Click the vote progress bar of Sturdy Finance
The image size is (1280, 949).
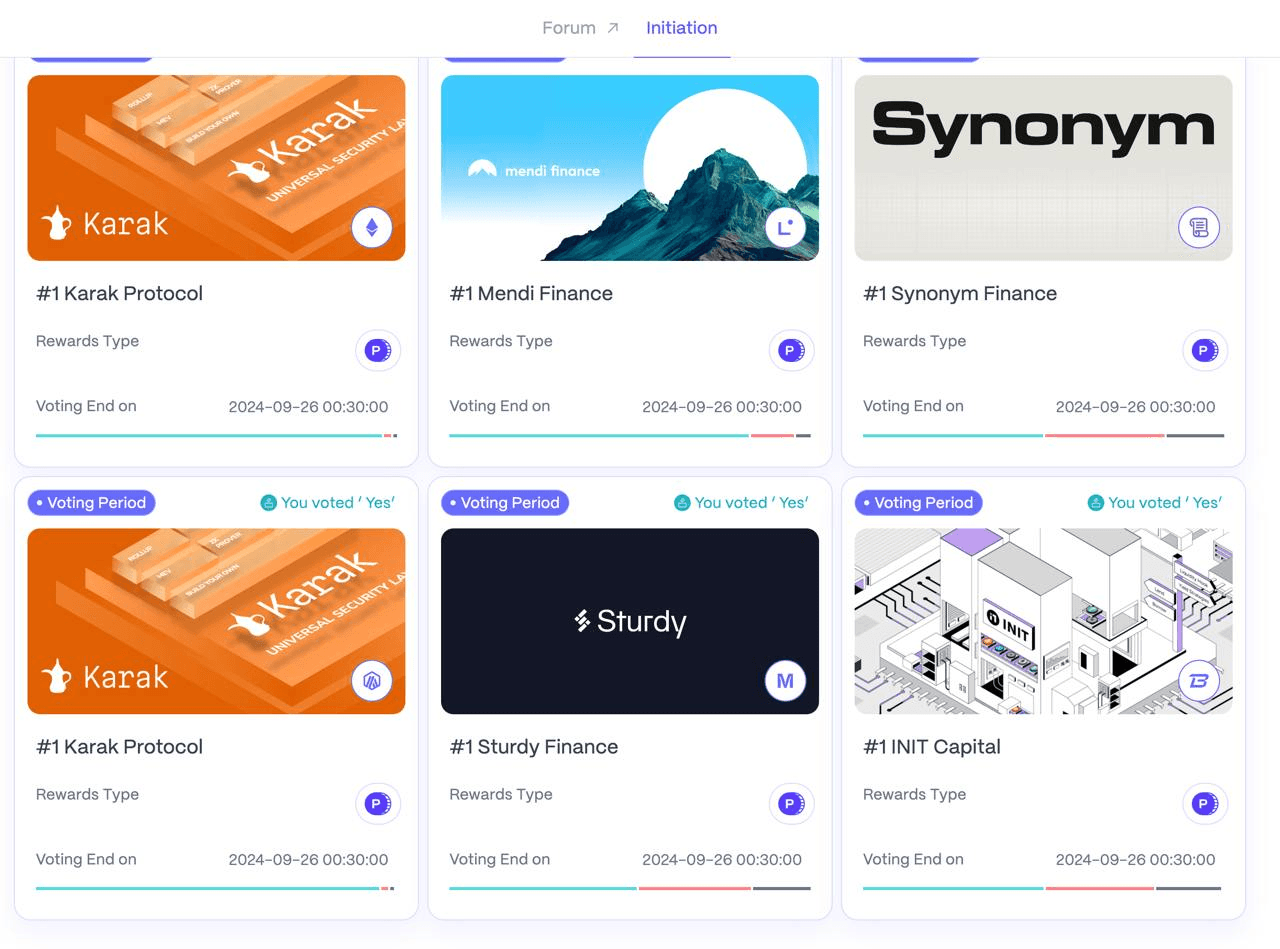click(630, 888)
